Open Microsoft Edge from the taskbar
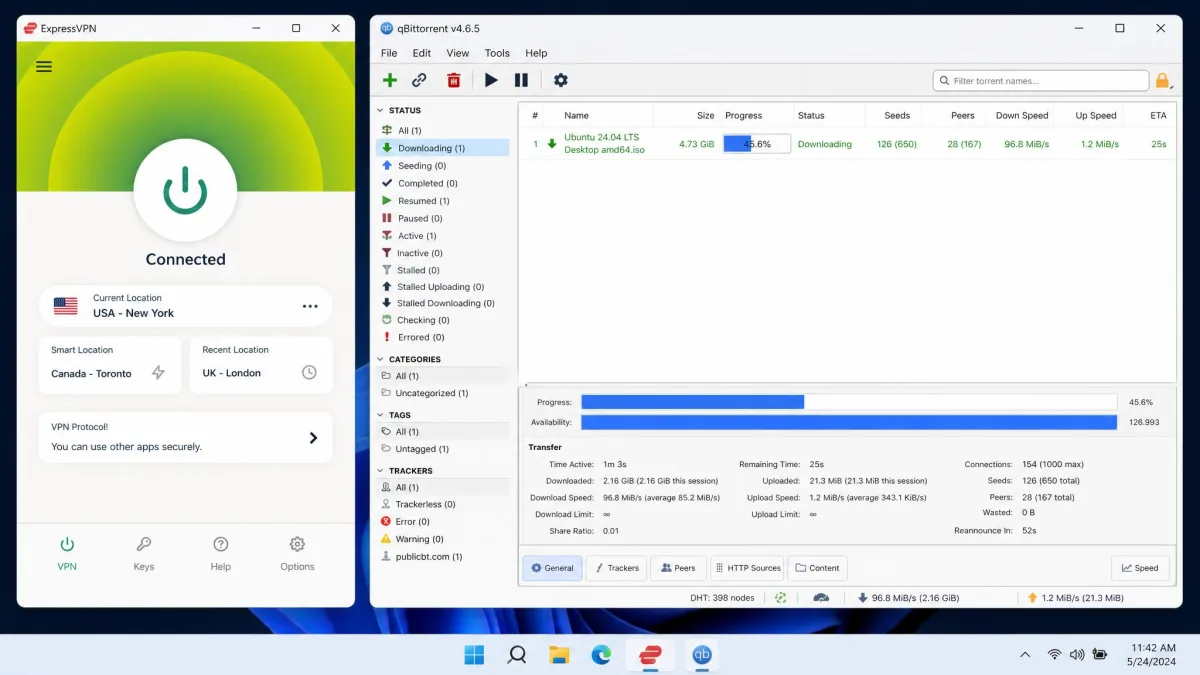The height and width of the screenshot is (675, 1200). click(601, 655)
